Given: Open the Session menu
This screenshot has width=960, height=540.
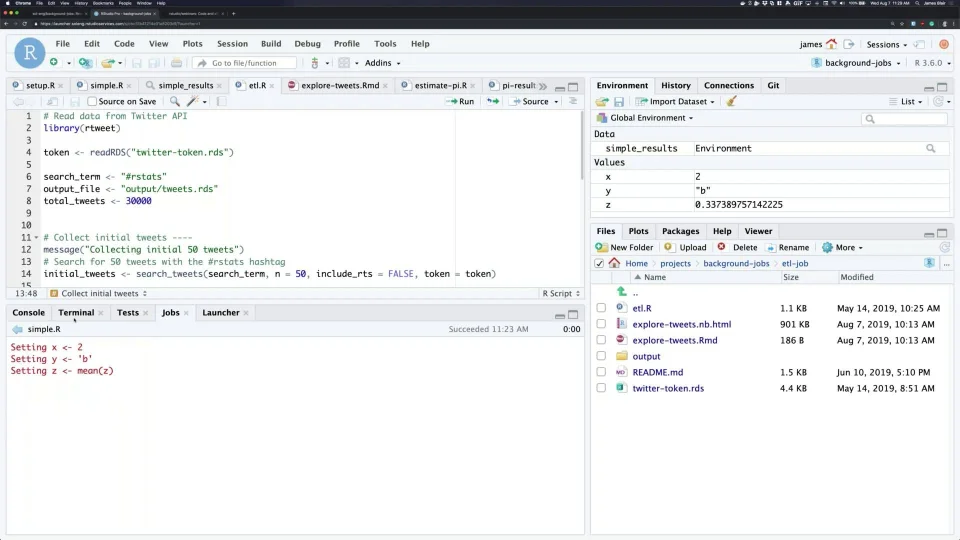Looking at the screenshot, I should 232,43.
